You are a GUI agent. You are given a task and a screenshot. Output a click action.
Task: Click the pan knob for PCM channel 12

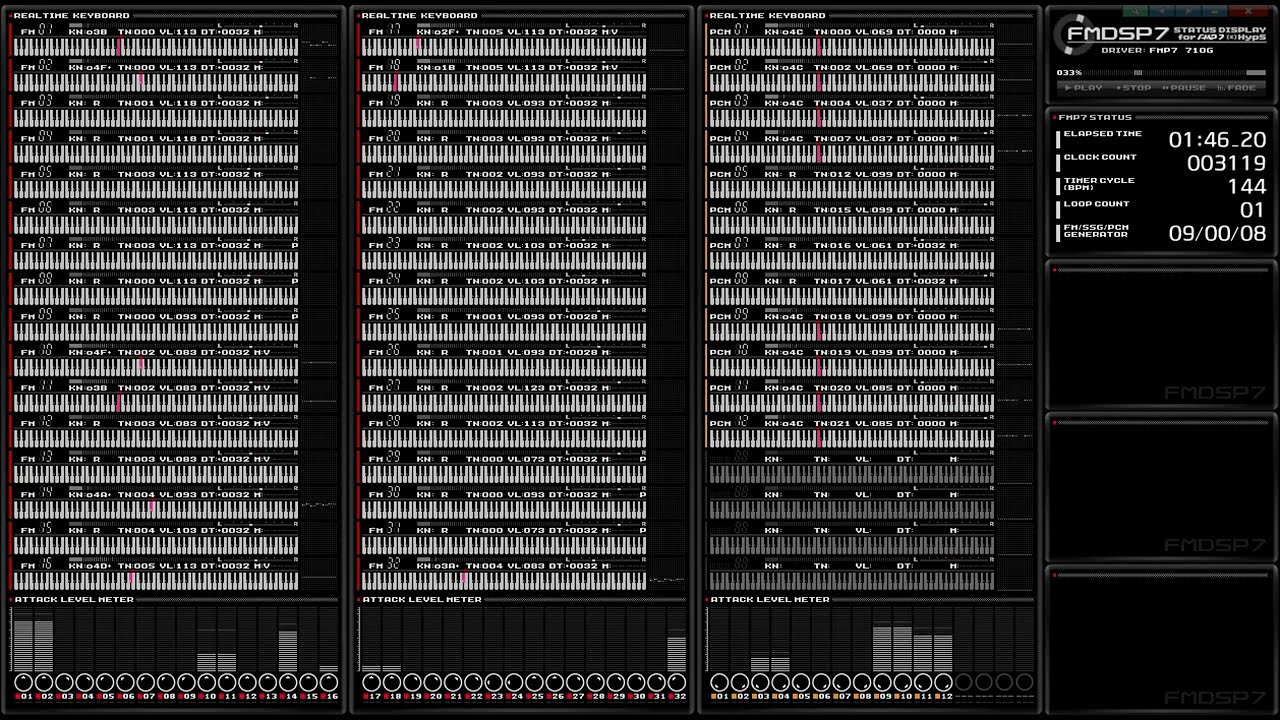[x=944, y=683]
